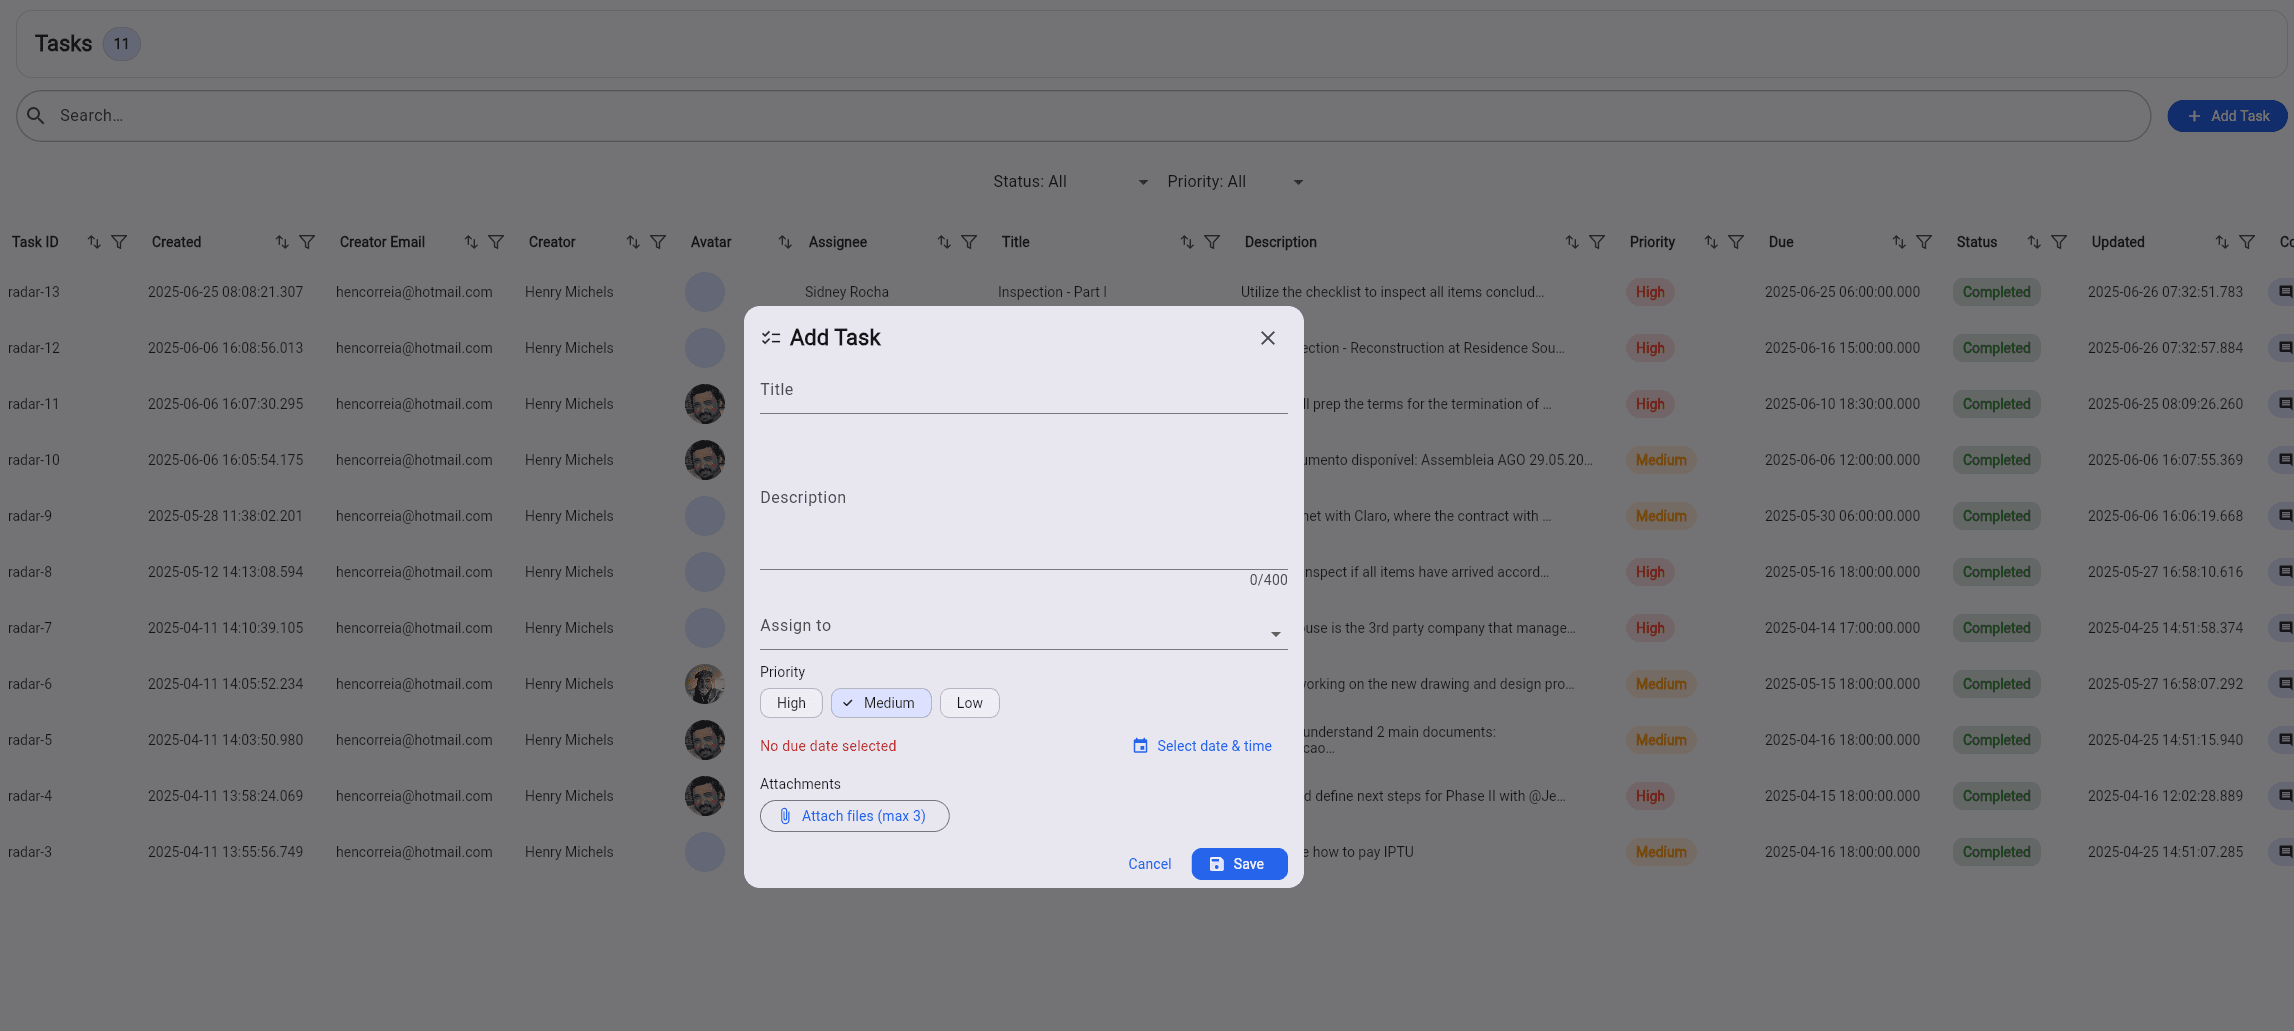Click the checklist icon in Add Task header
The image size is (2294, 1031).
click(770, 337)
